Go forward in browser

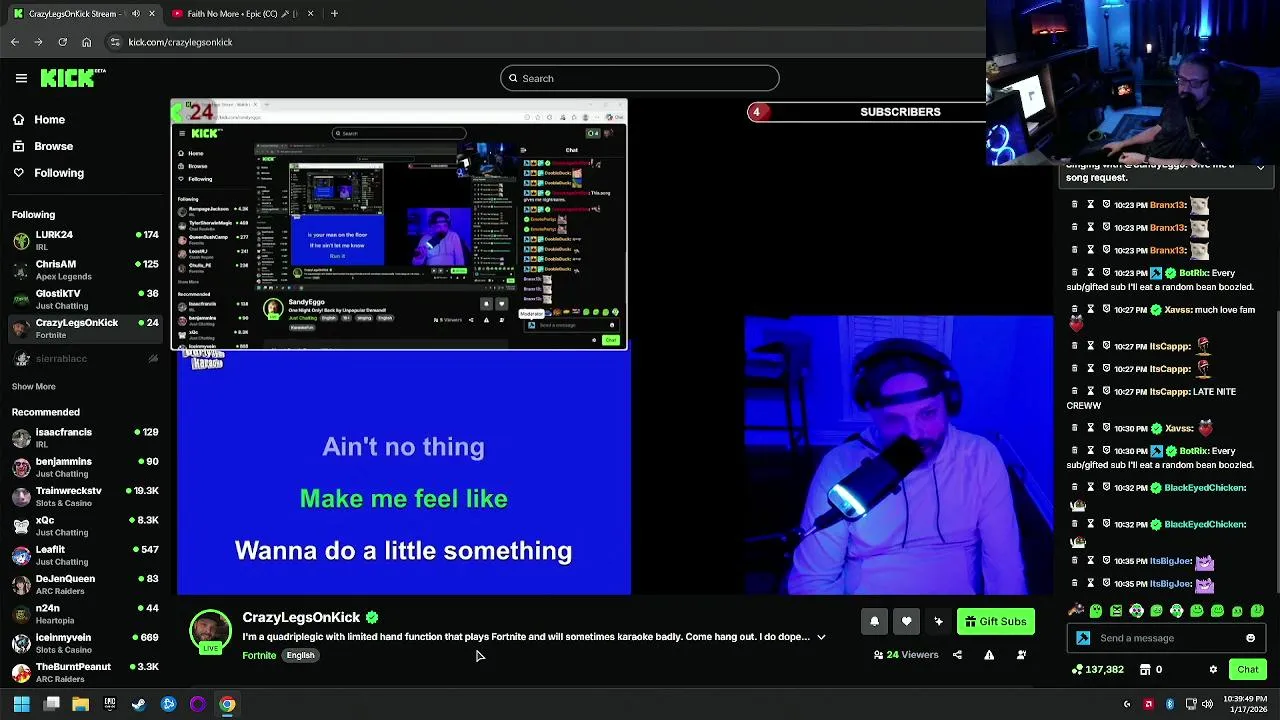click(38, 42)
